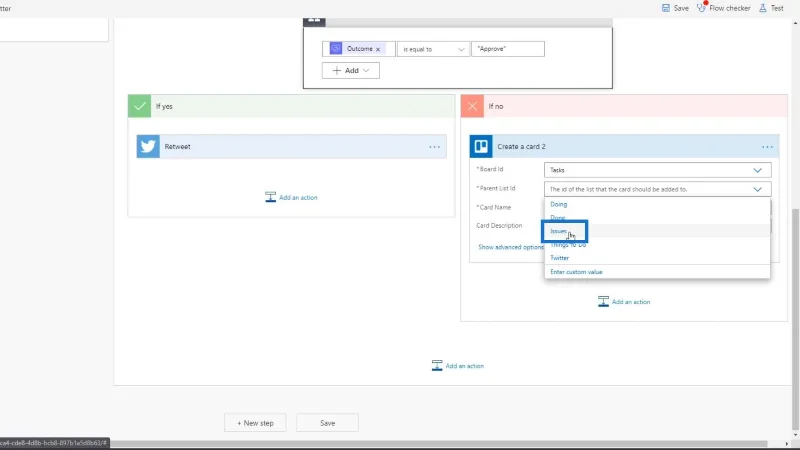The image size is (800, 450).
Task: Open the Retweet action ellipsis menu
Action: [434, 147]
